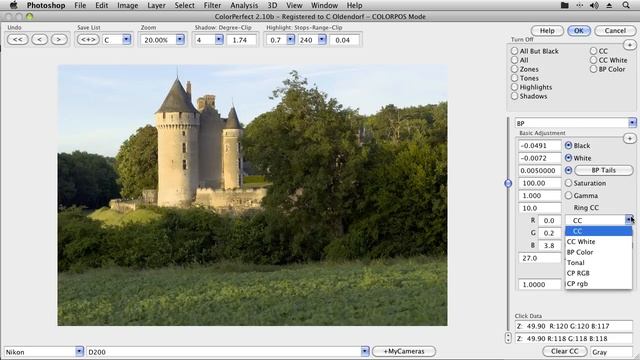Select the Zones radio button

point(514,69)
